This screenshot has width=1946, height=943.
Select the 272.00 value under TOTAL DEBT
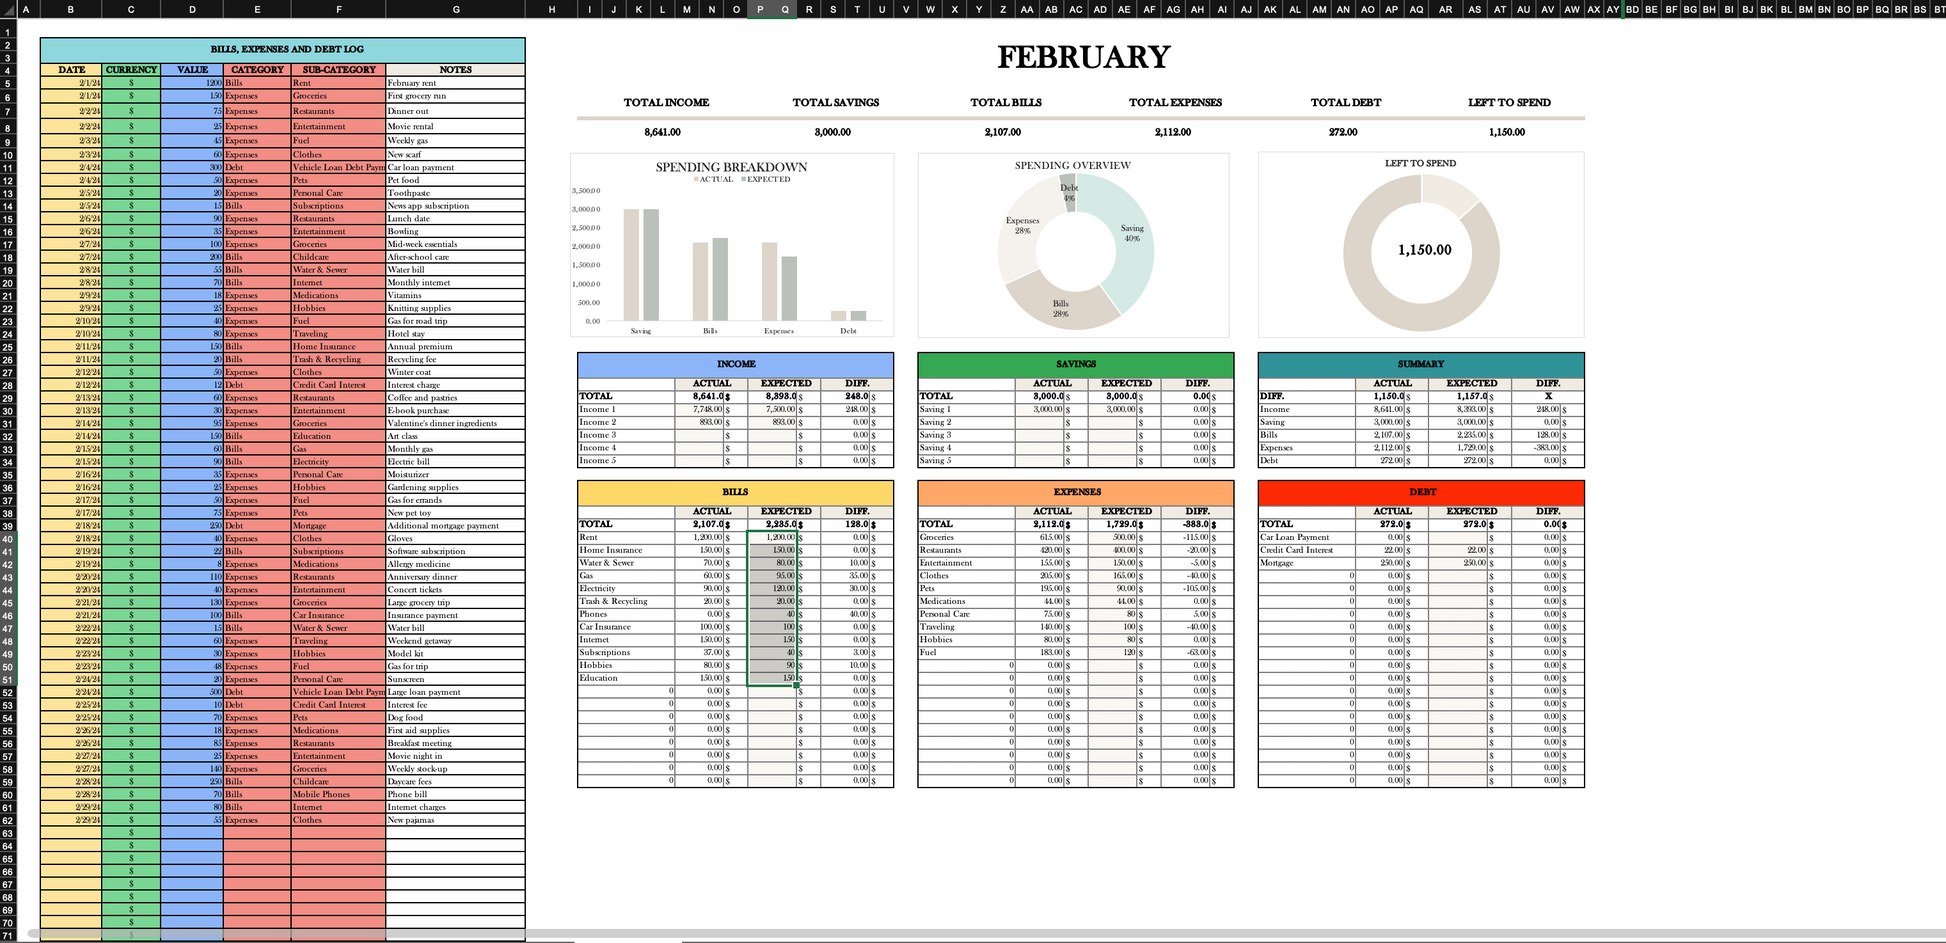pyautogui.click(x=1343, y=132)
